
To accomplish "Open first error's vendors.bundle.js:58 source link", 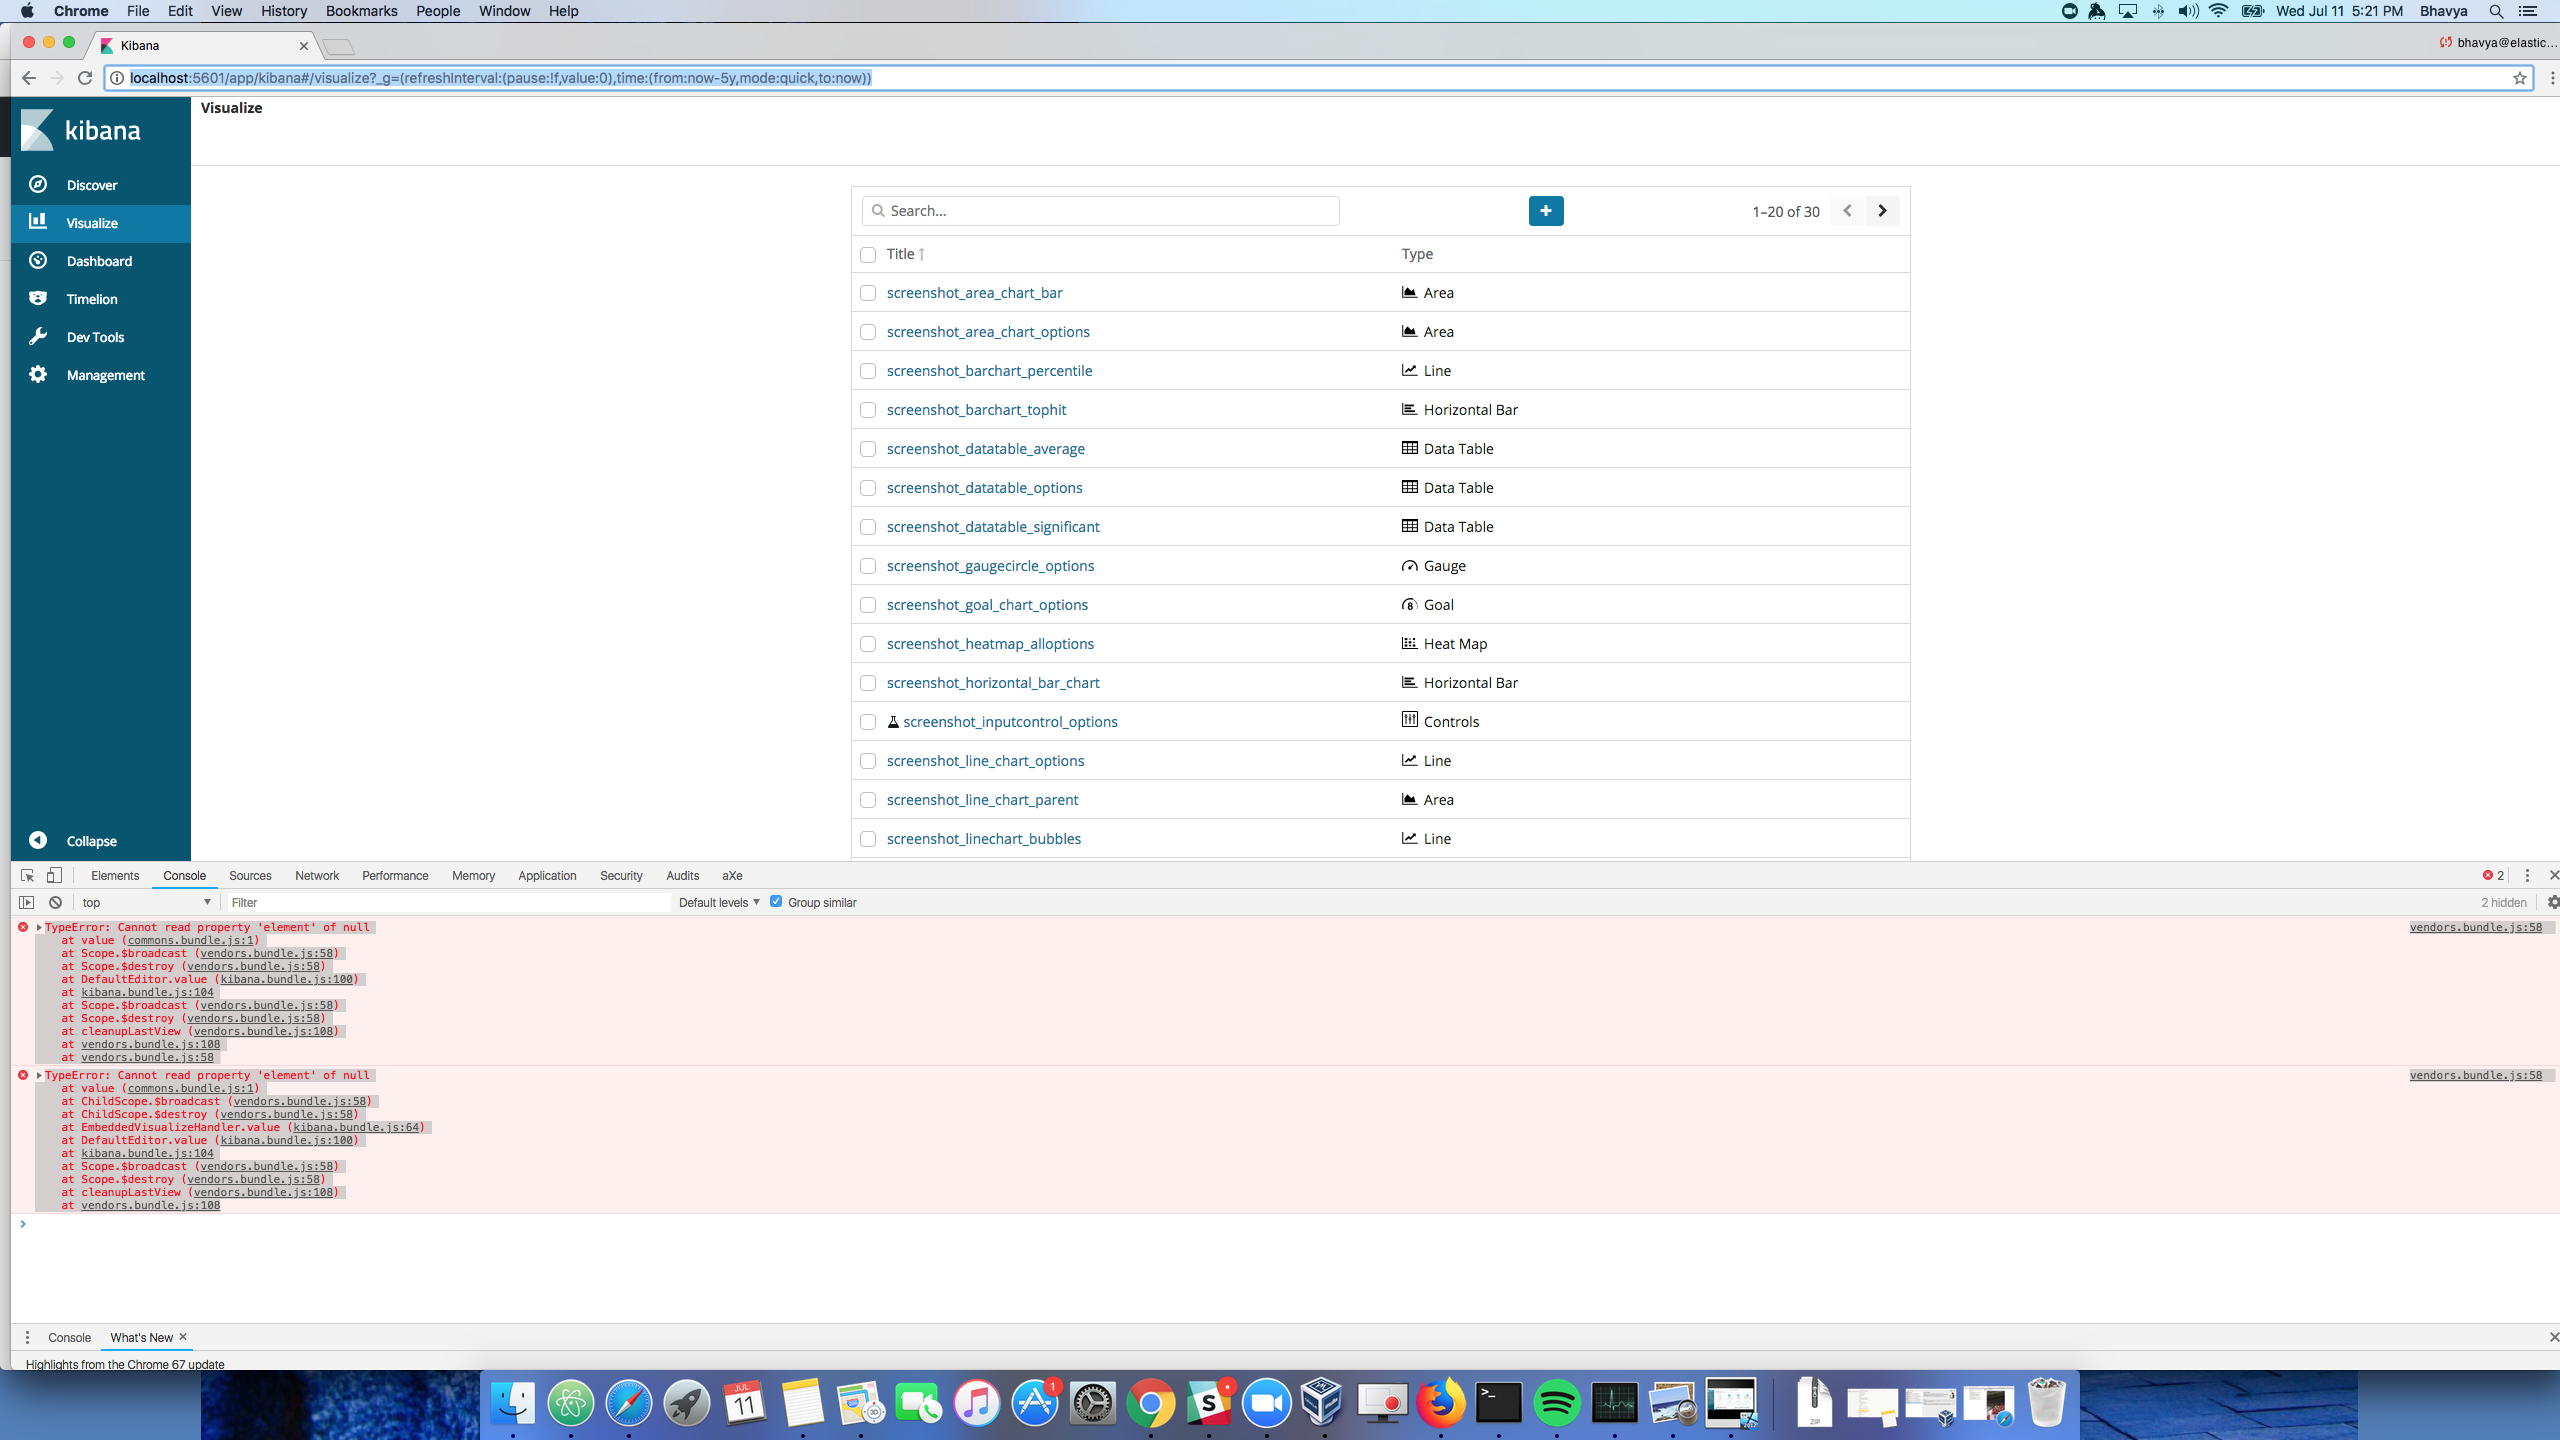I will pos(2475,927).
